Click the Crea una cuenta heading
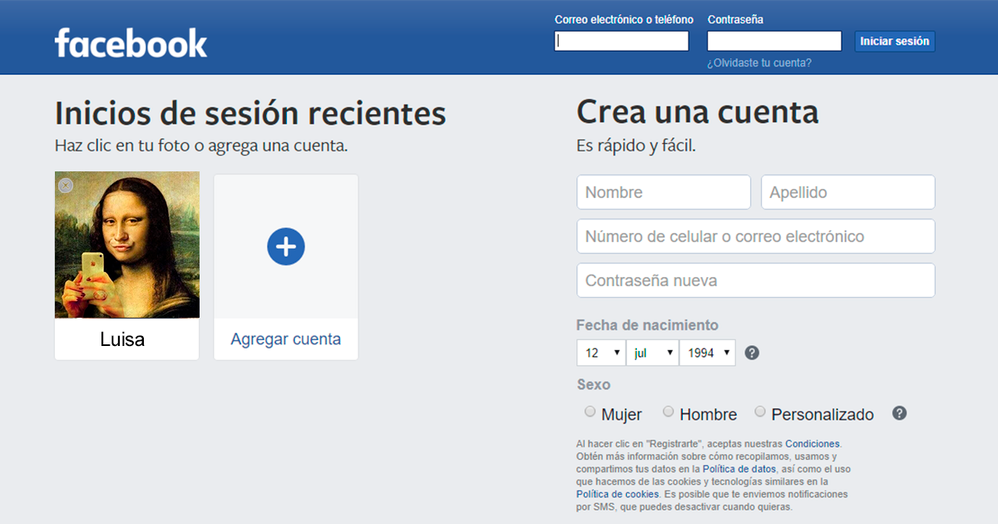 click(x=698, y=113)
